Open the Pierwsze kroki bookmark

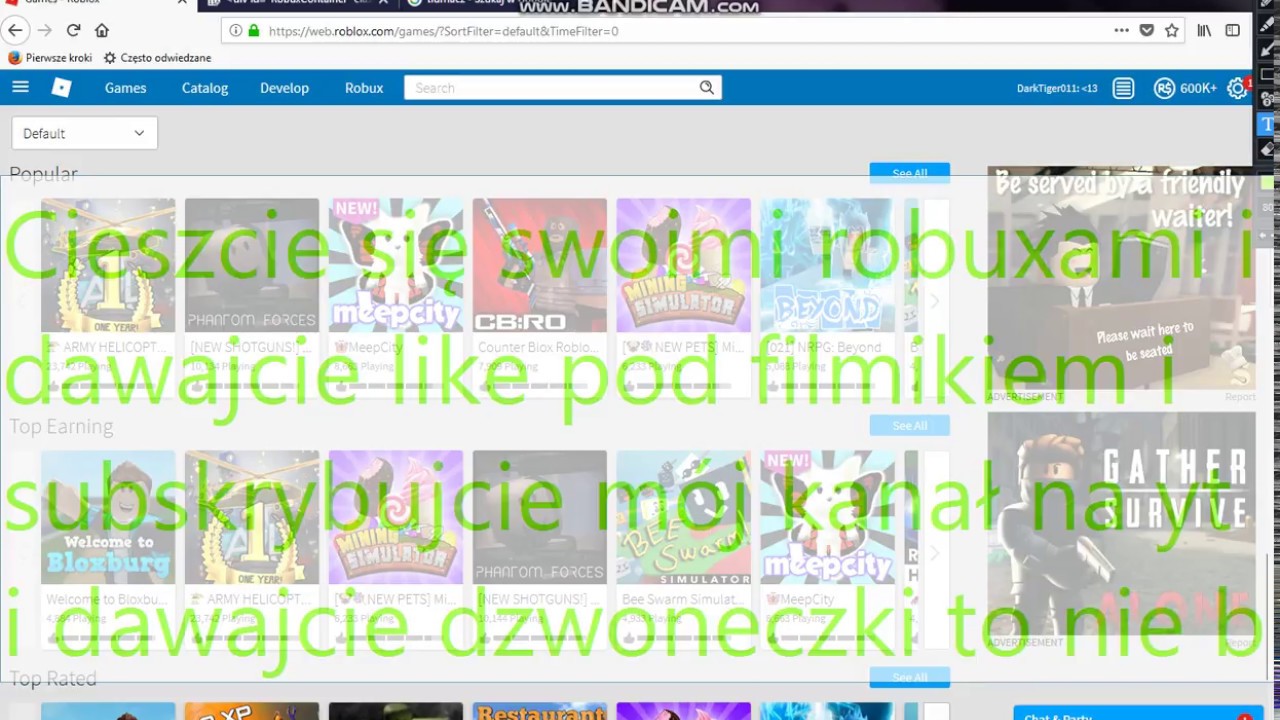[x=50, y=58]
